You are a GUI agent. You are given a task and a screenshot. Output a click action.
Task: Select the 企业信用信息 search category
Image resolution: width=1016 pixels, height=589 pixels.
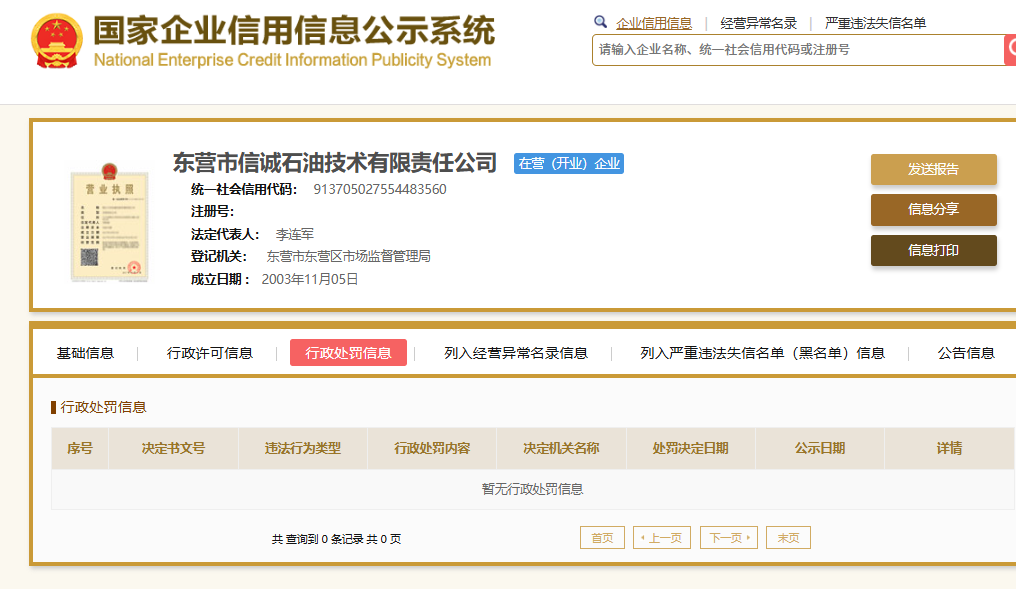coord(654,23)
